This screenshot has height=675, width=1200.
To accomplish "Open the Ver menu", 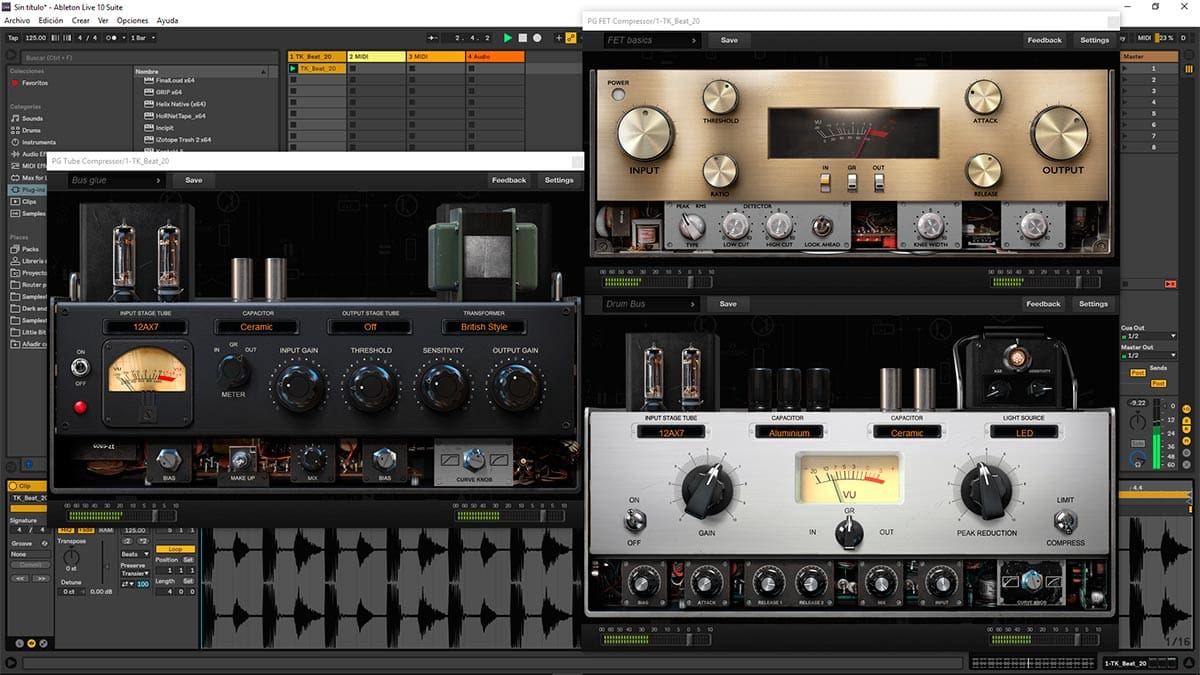I will pyautogui.click(x=103, y=20).
